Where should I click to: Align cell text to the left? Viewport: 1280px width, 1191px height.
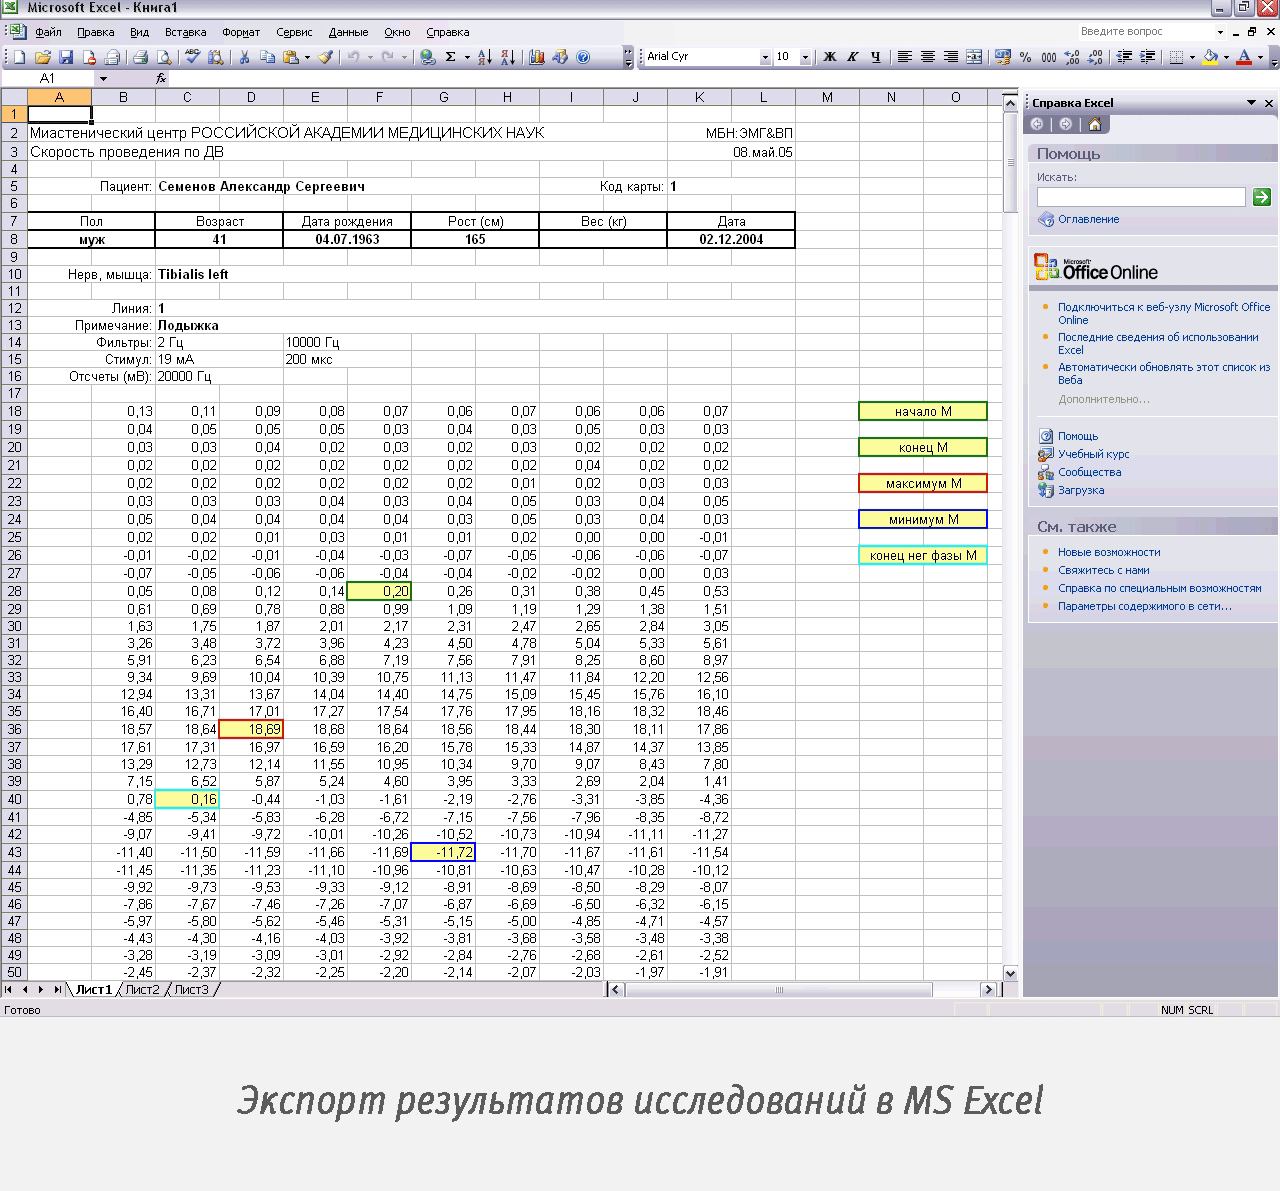tap(904, 57)
